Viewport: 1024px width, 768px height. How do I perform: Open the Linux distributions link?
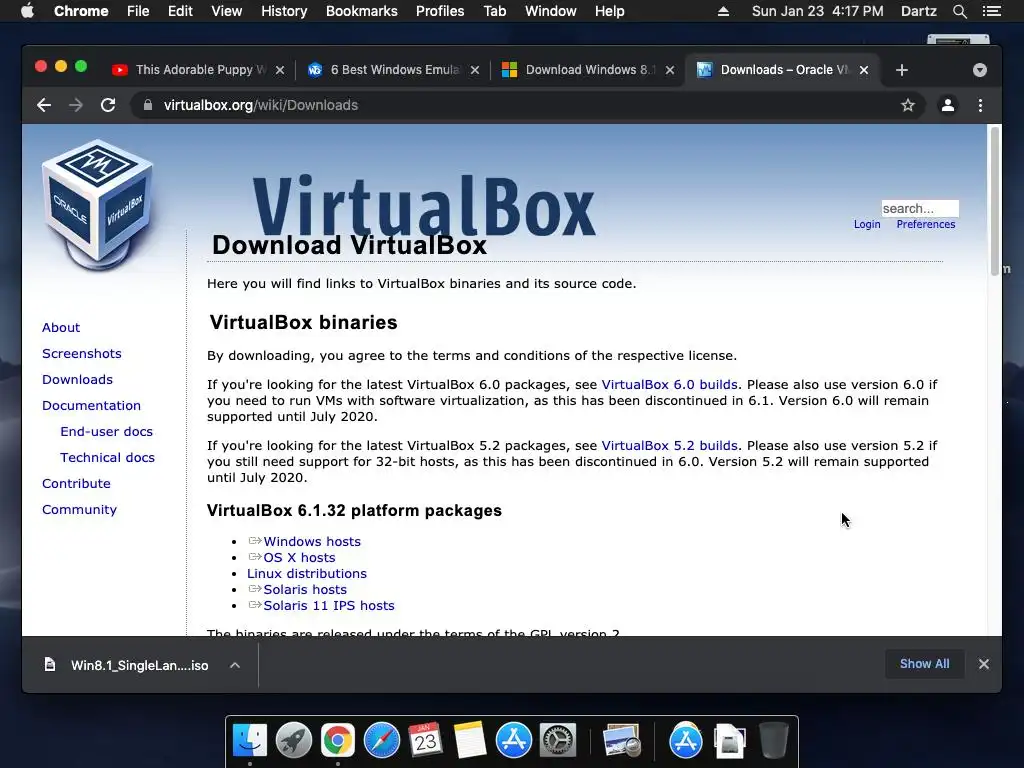[x=306, y=573]
